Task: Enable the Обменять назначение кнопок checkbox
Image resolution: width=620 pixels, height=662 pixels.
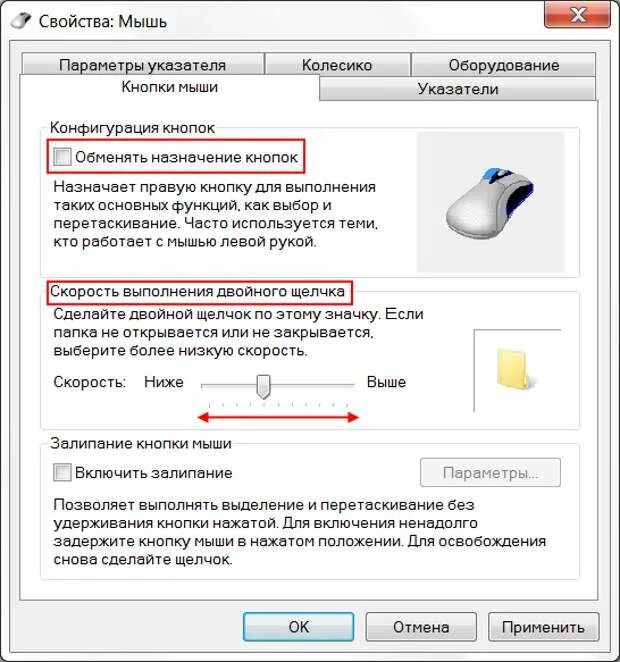Action: [x=62, y=157]
